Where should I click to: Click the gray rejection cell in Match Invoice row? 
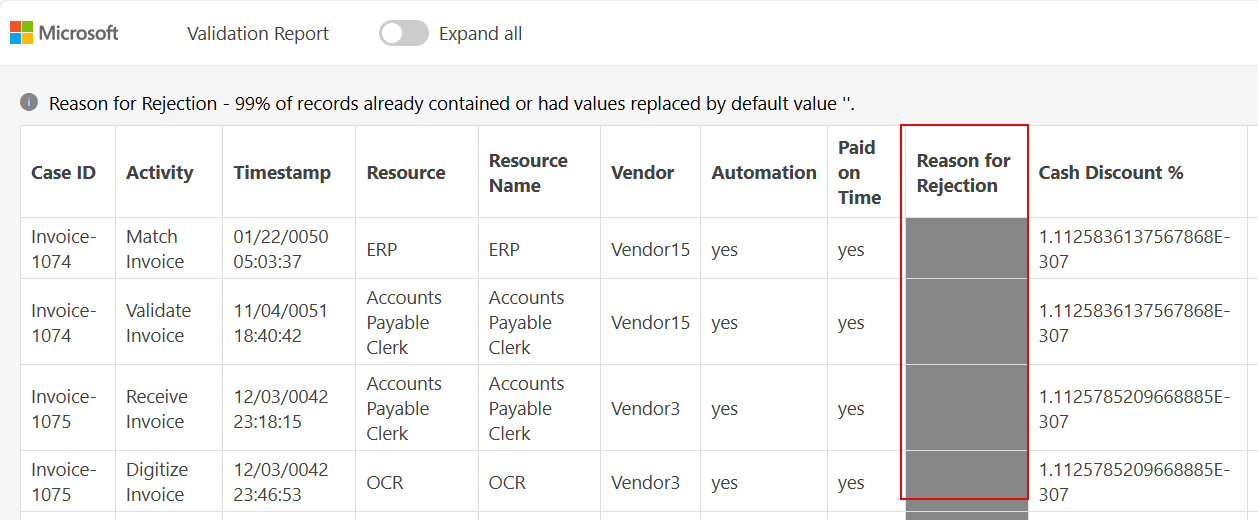966,249
